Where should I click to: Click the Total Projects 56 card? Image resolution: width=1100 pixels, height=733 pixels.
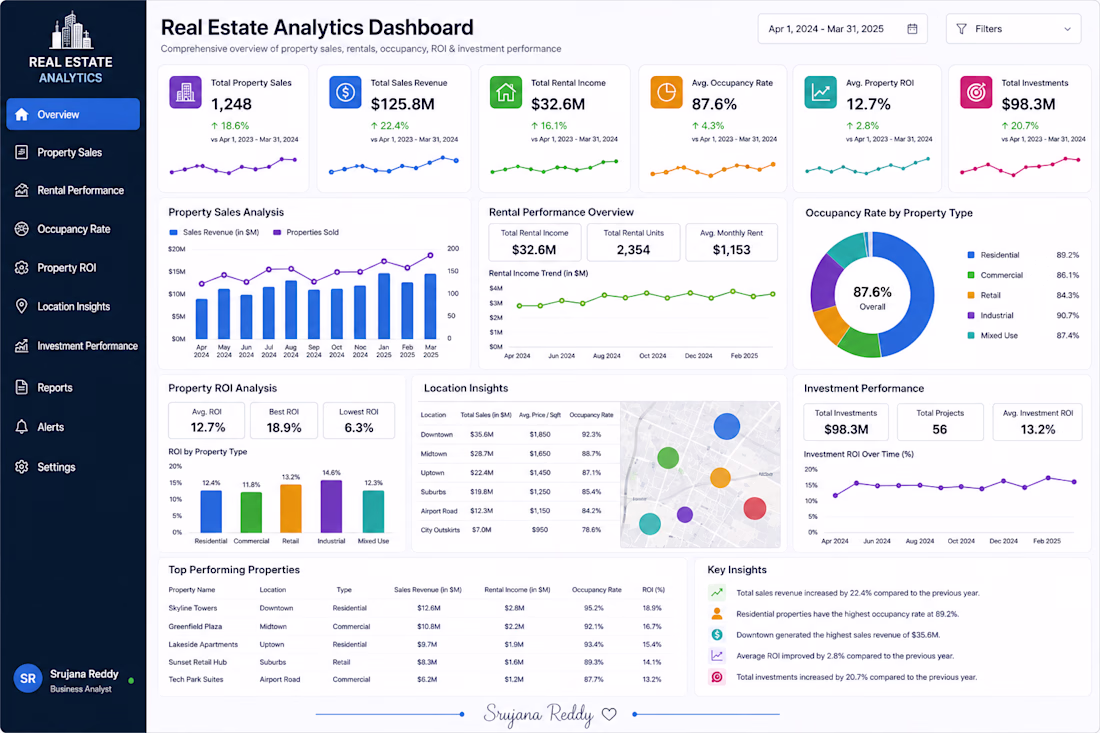pos(940,422)
